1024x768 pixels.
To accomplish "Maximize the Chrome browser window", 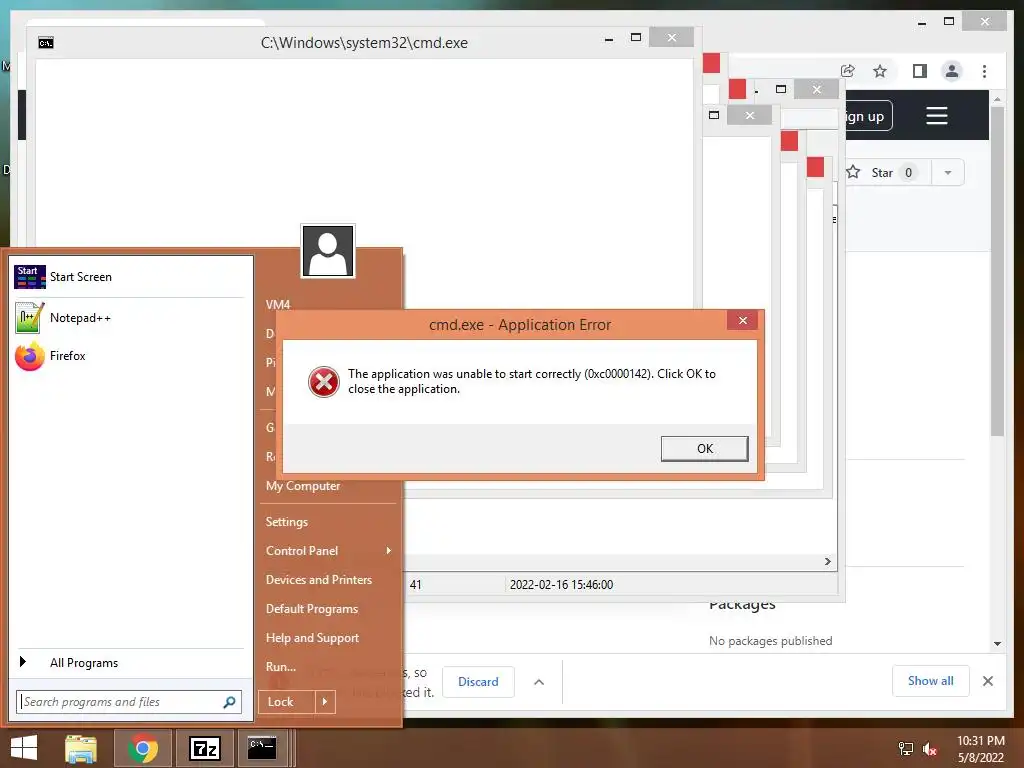I will 949,22.
